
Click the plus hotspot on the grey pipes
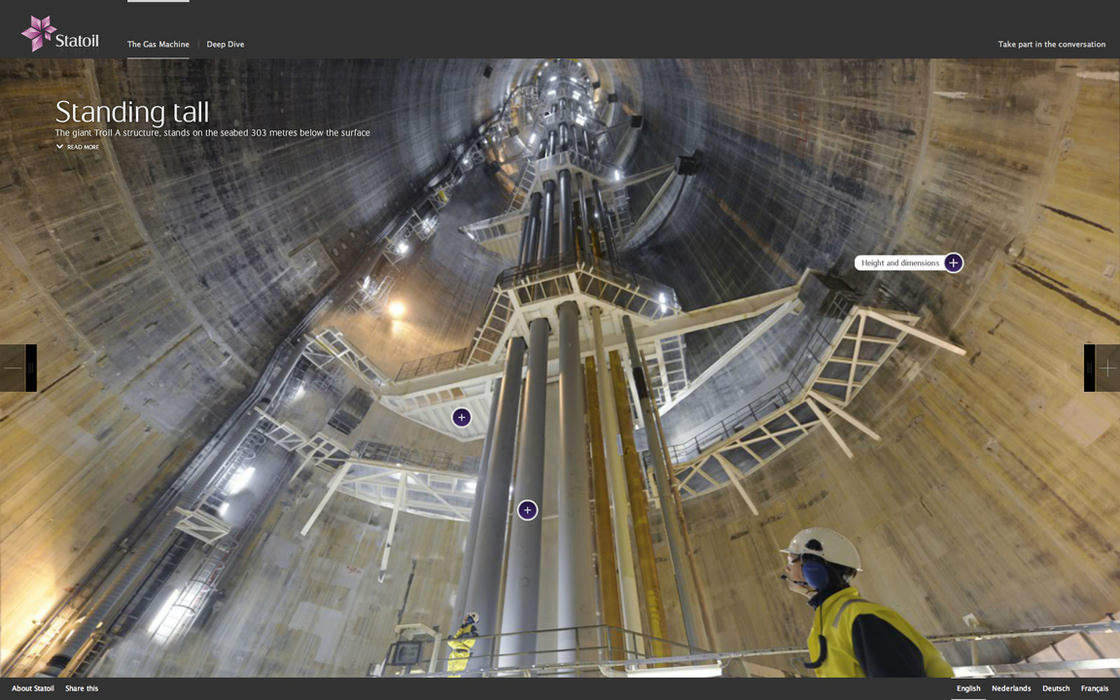[527, 510]
